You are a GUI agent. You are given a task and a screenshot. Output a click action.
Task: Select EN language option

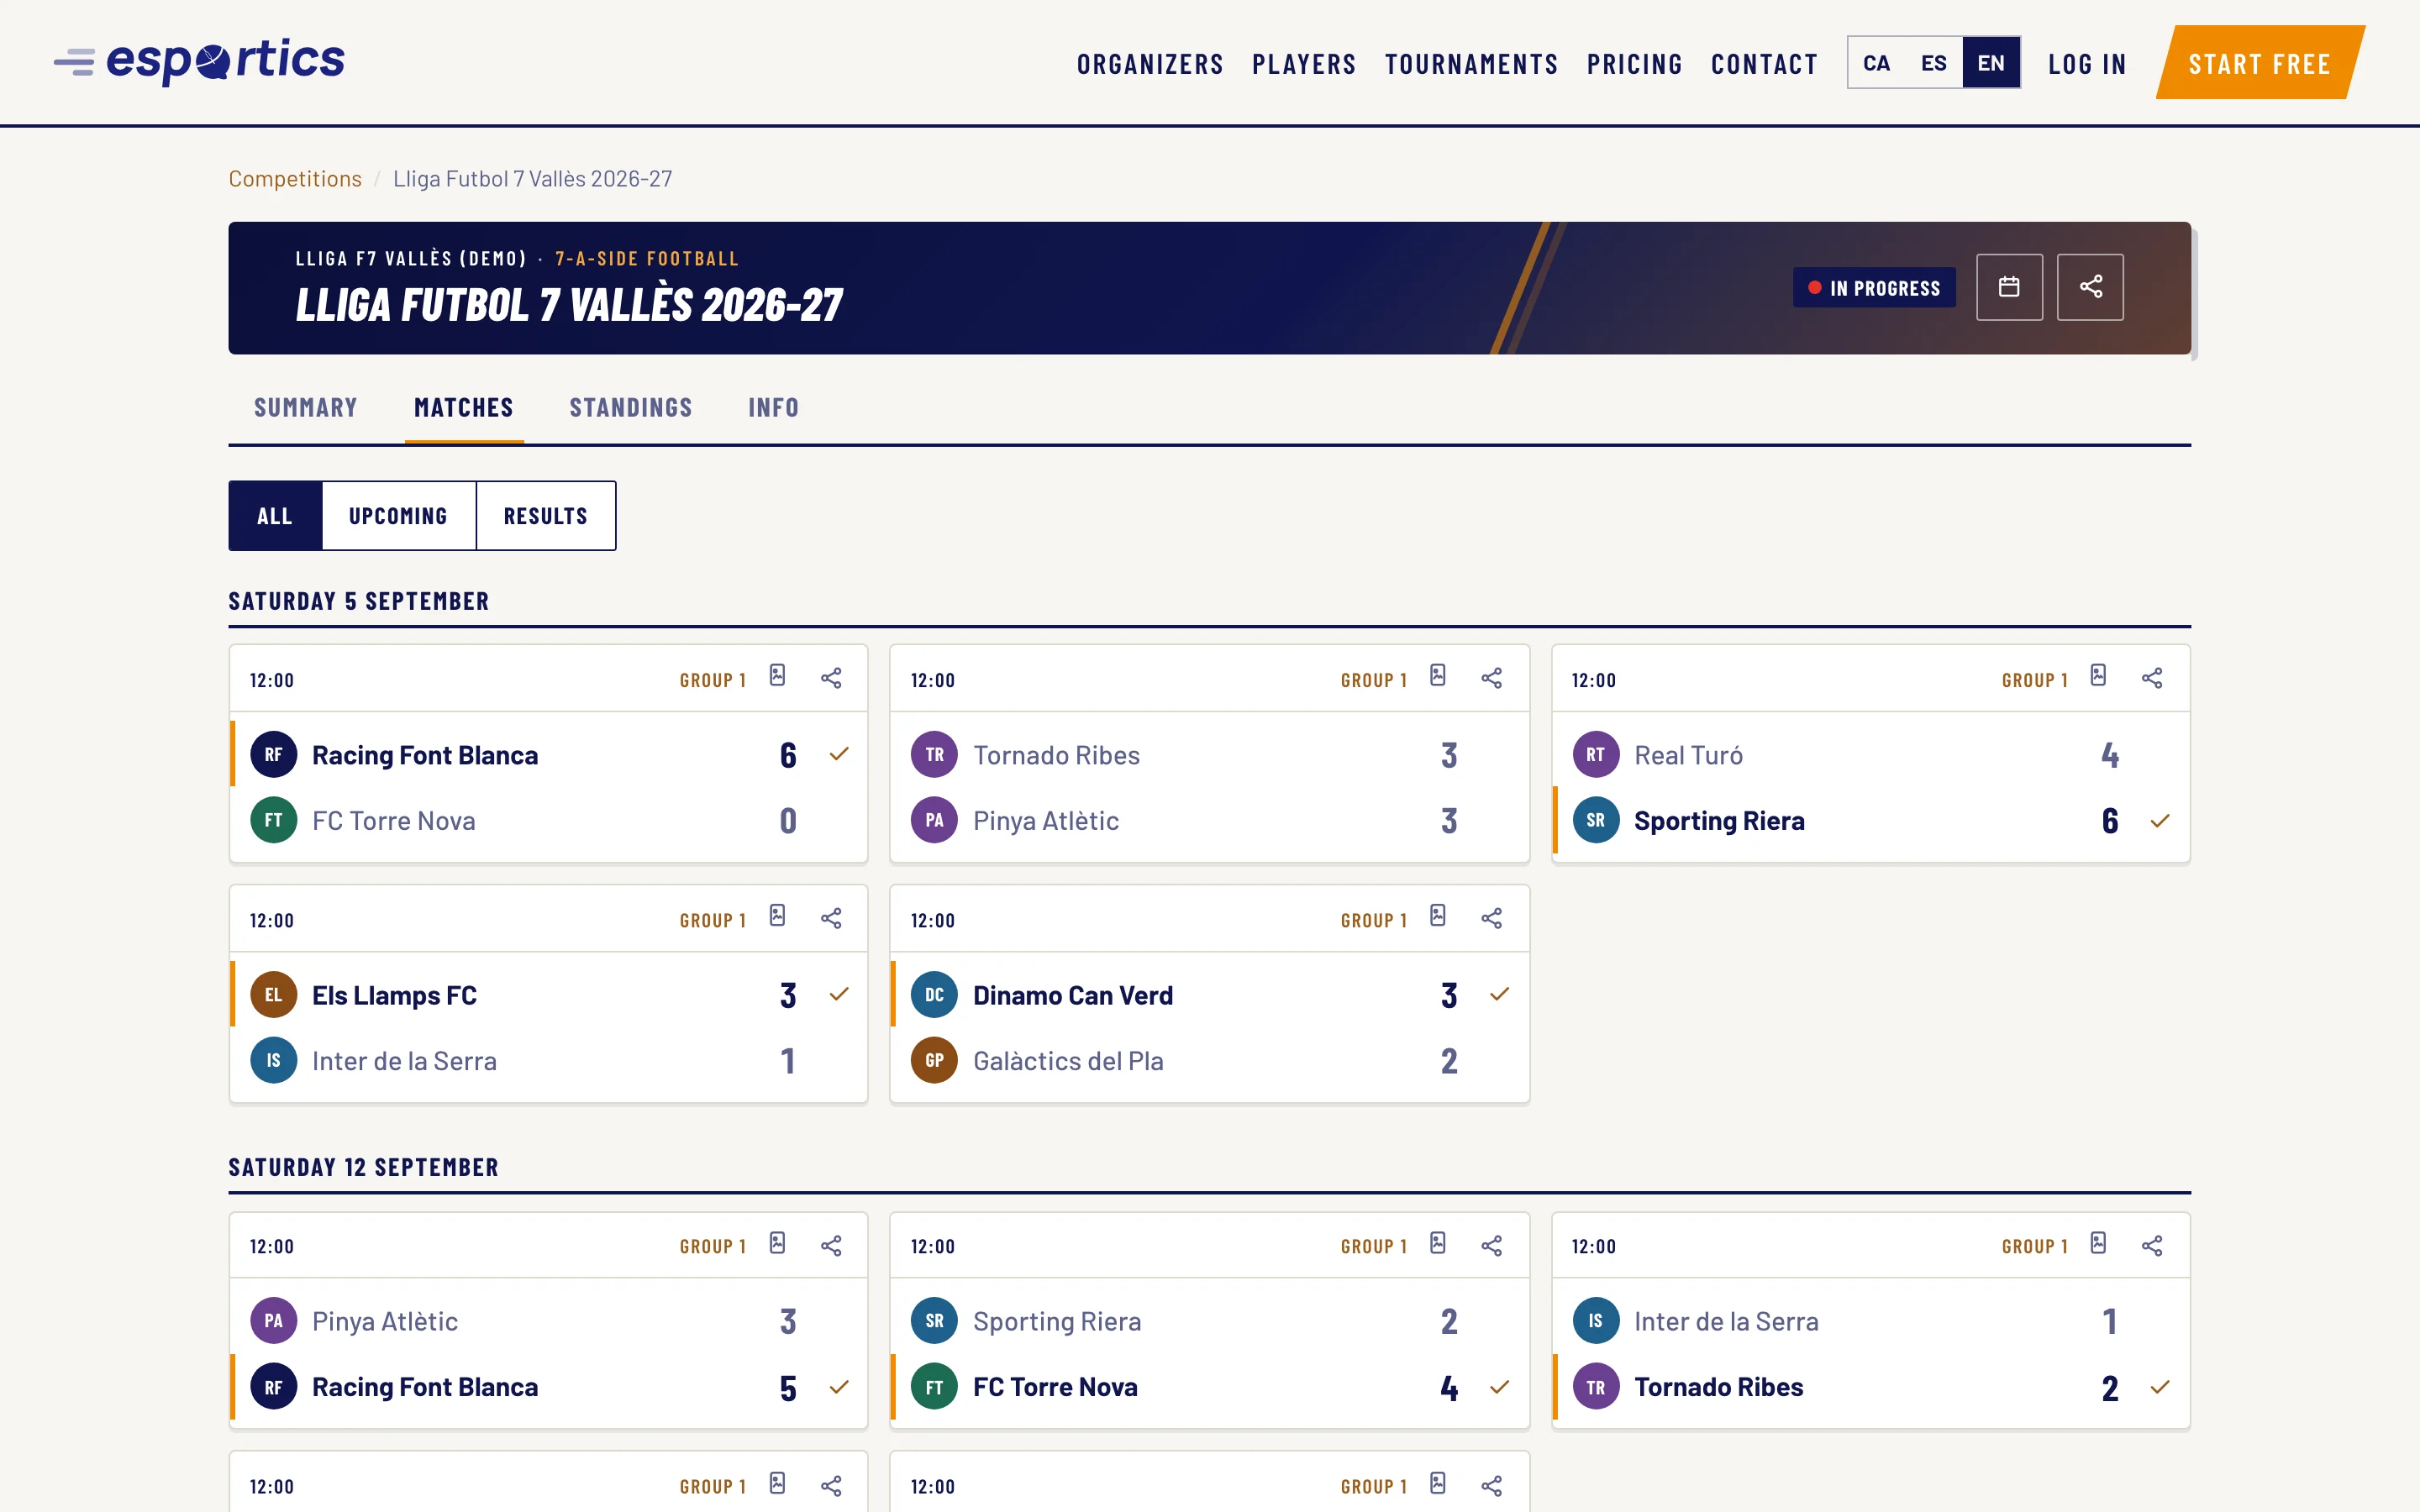pos(1991,63)
